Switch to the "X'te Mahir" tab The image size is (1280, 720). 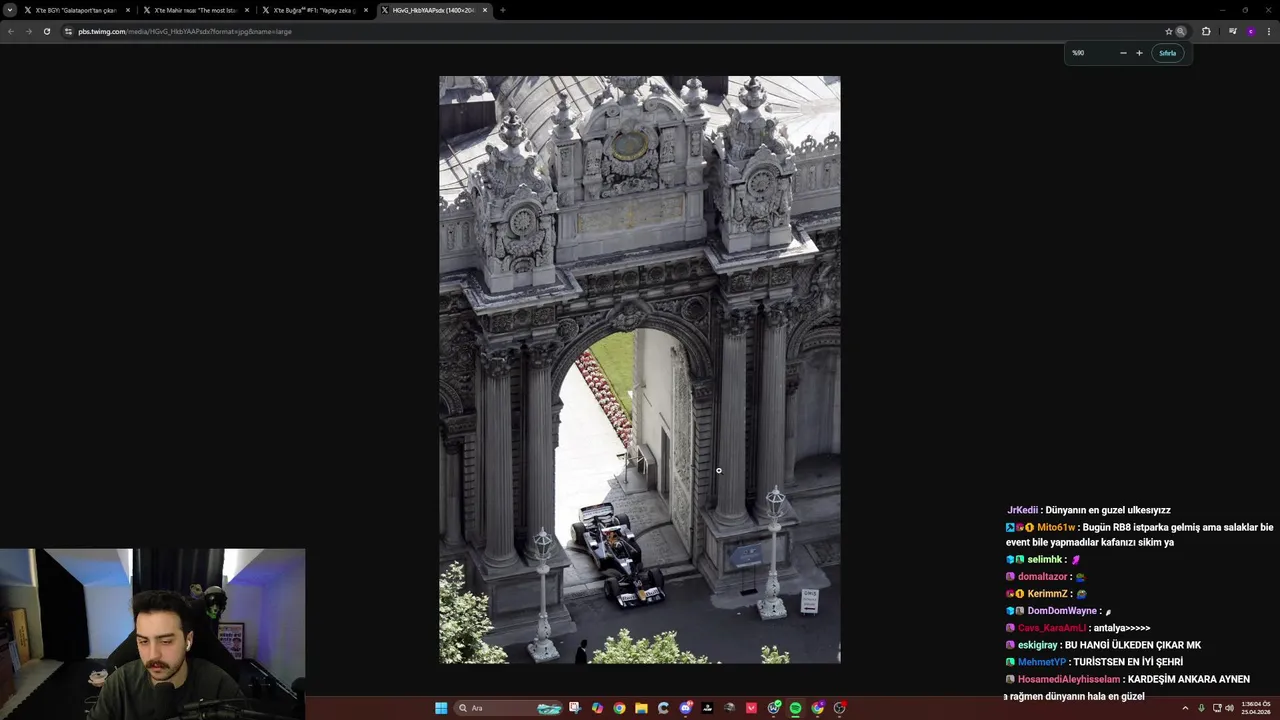coord(195,10)
